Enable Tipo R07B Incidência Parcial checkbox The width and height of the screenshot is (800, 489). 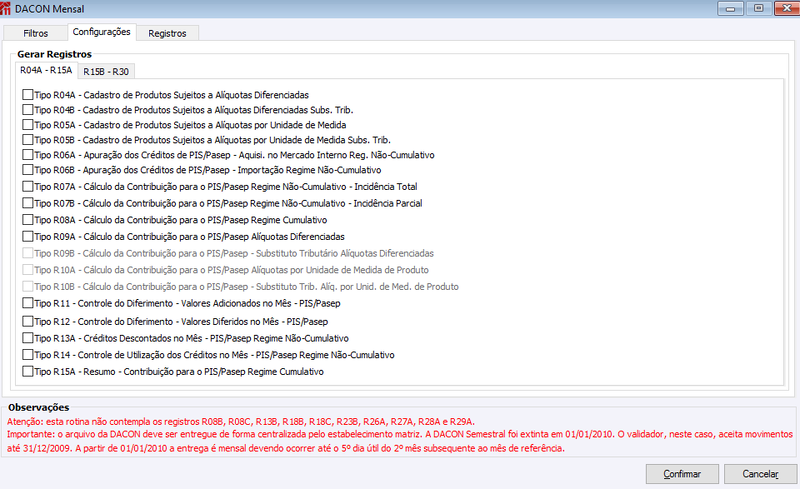coord(28,203)
